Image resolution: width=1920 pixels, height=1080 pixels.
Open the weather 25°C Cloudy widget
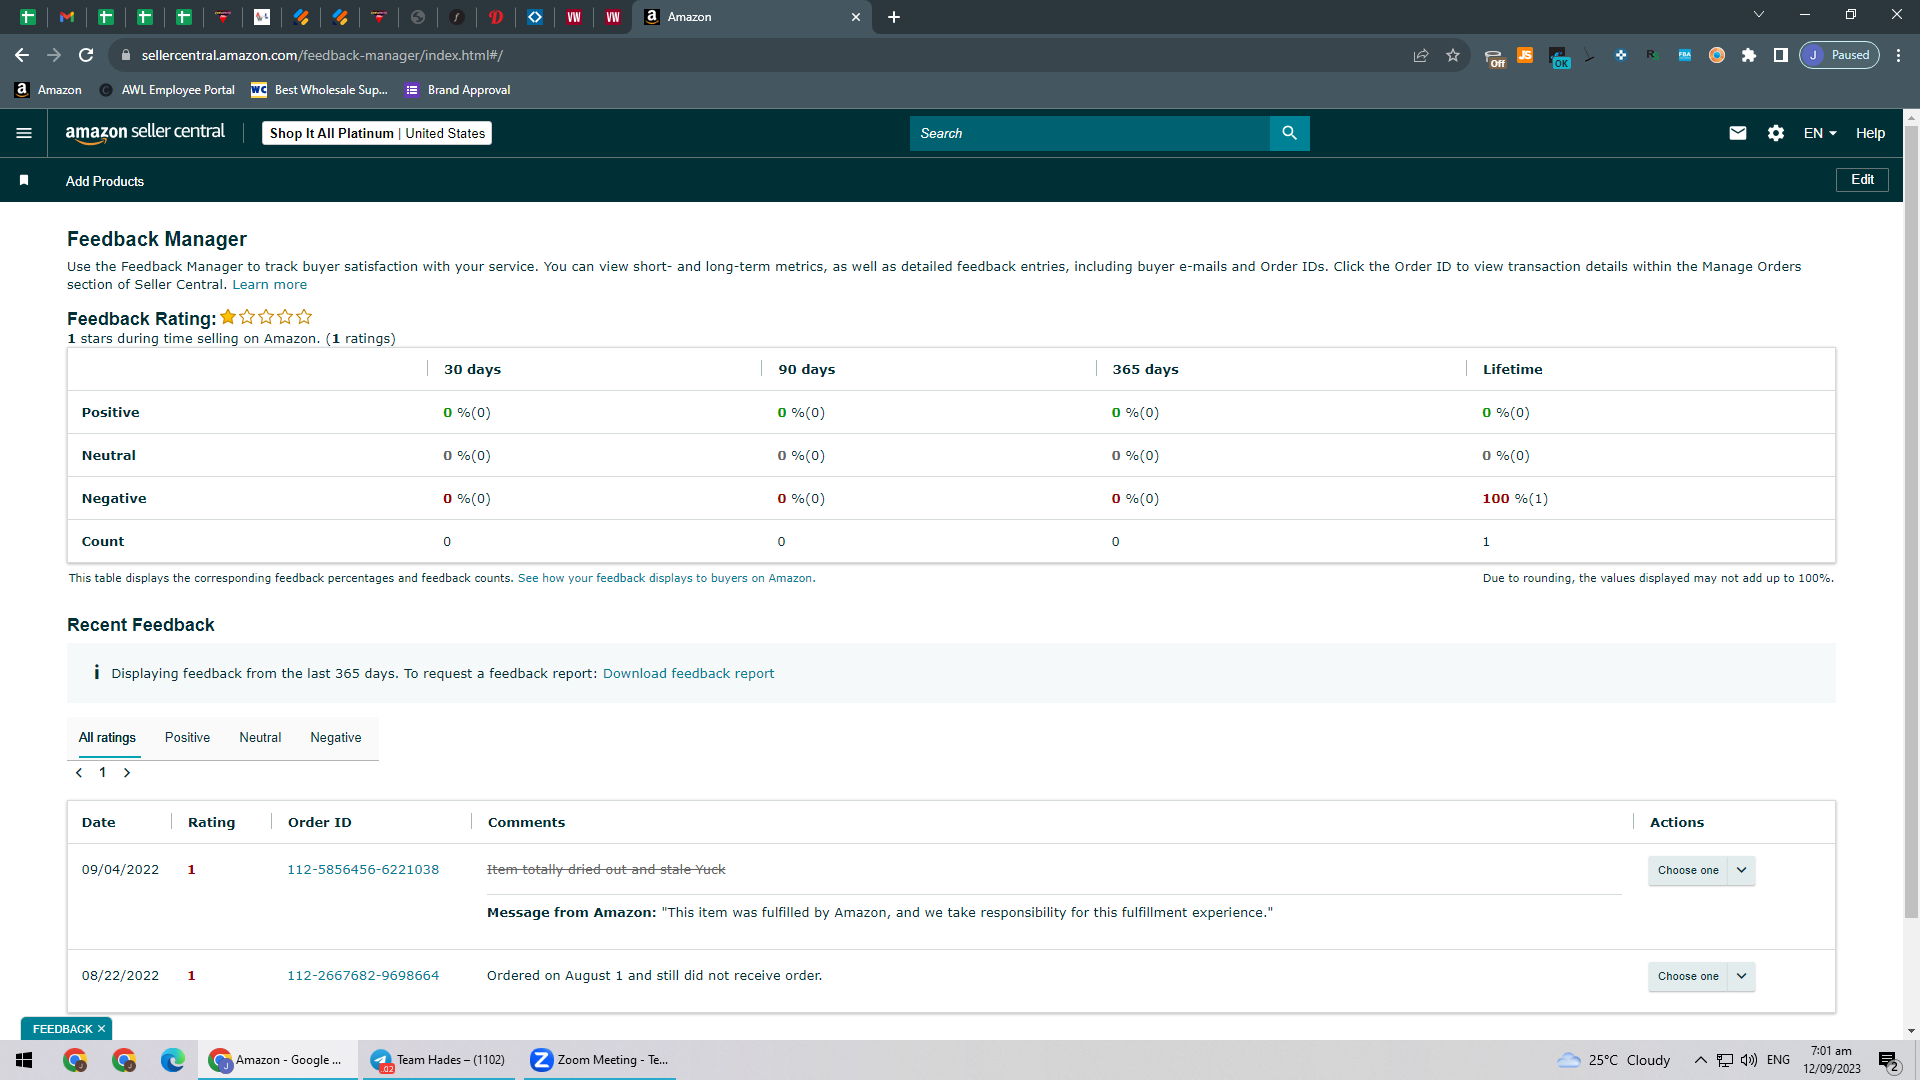pos(1614,1060)
